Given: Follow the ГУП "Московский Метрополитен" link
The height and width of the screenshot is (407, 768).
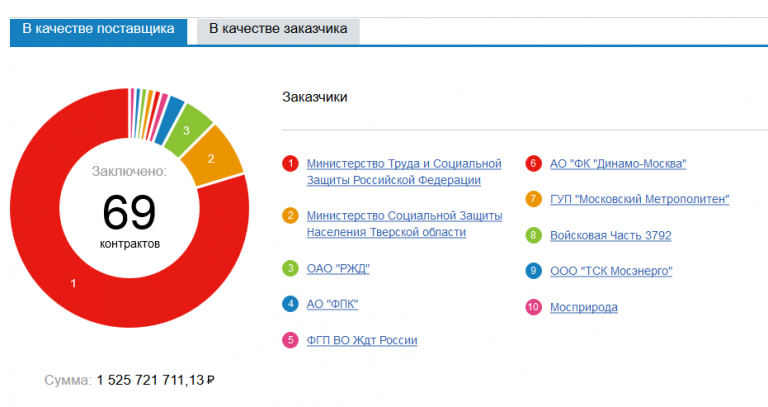Looking at the screenshot, I should (x=639, y=199).
